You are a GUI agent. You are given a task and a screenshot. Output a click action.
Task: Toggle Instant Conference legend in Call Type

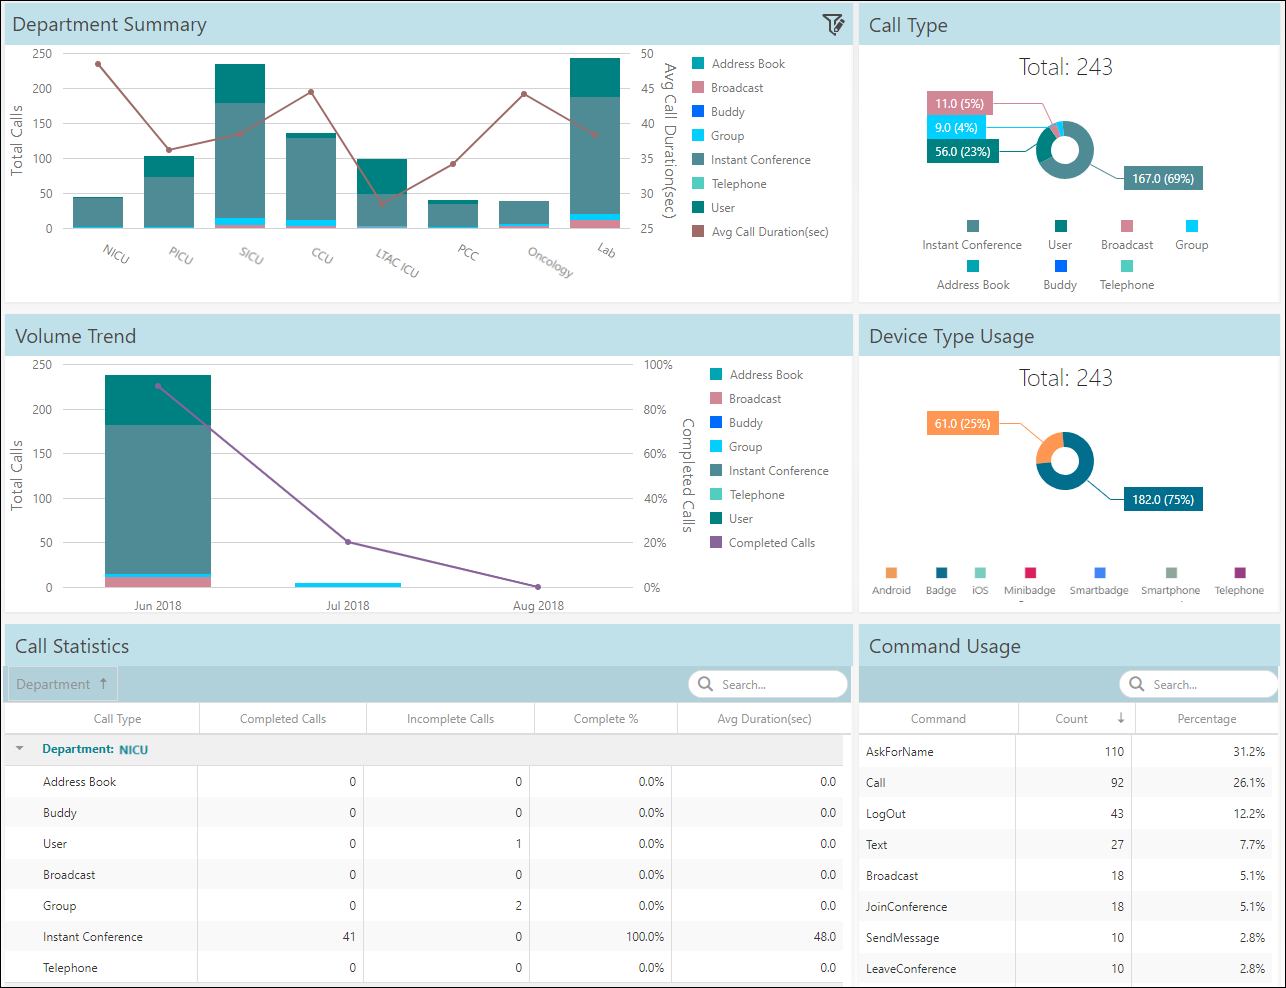[972, 236]
